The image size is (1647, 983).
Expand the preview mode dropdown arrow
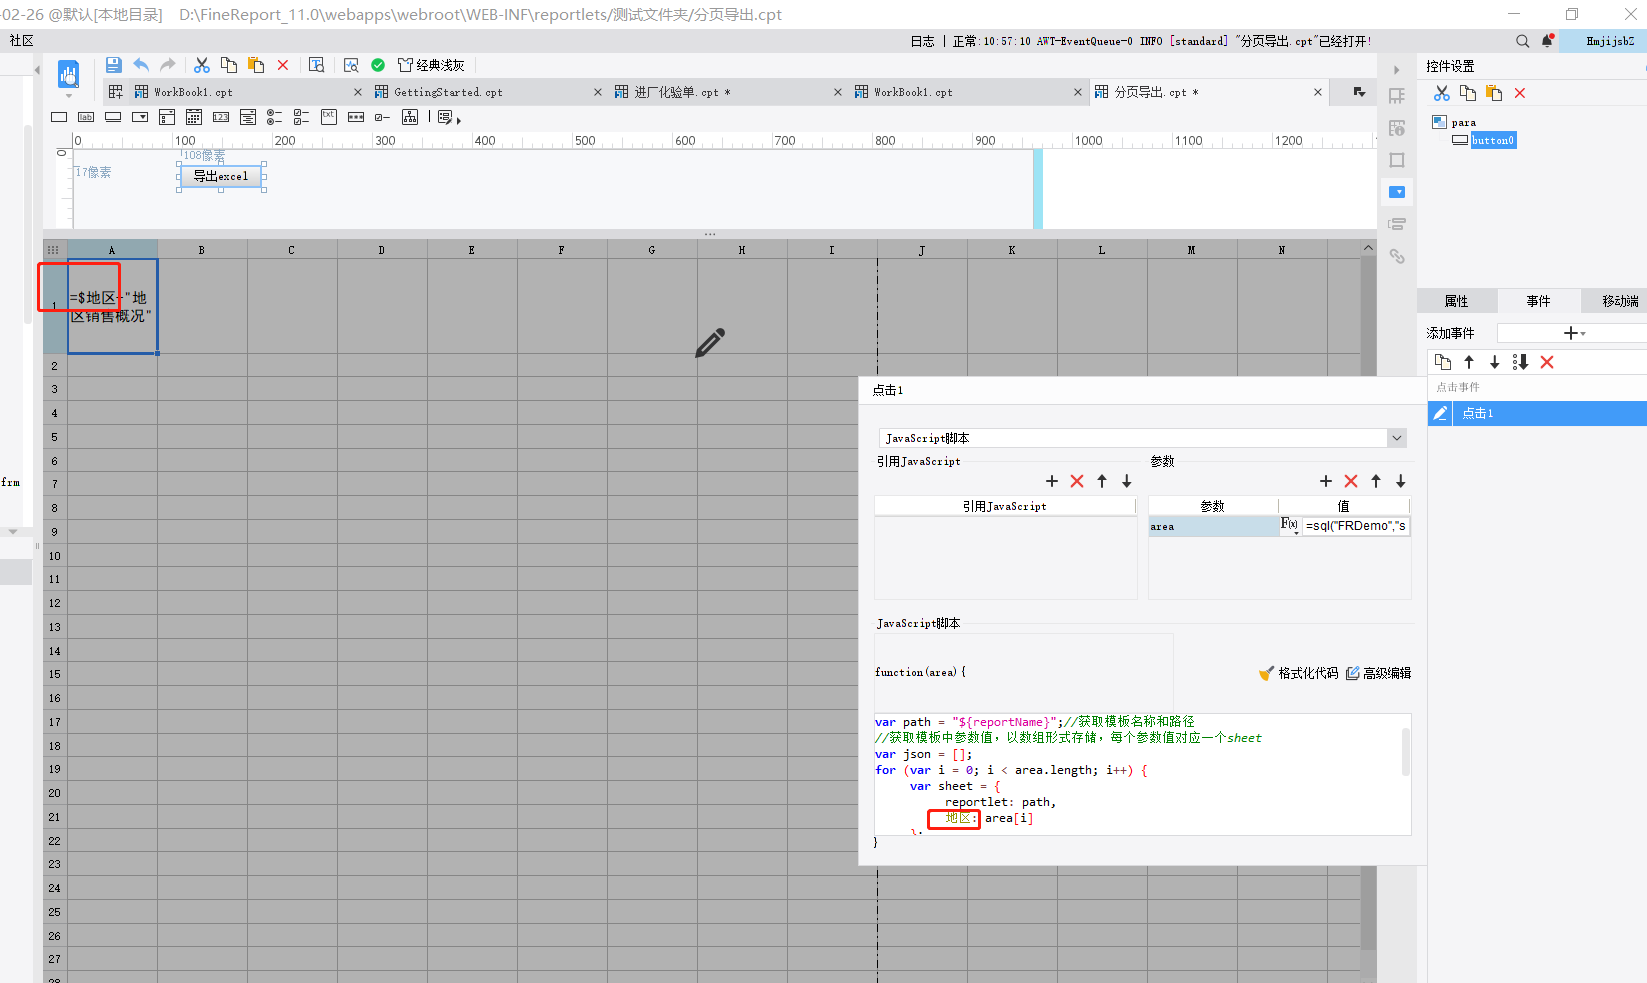(68, 96)
